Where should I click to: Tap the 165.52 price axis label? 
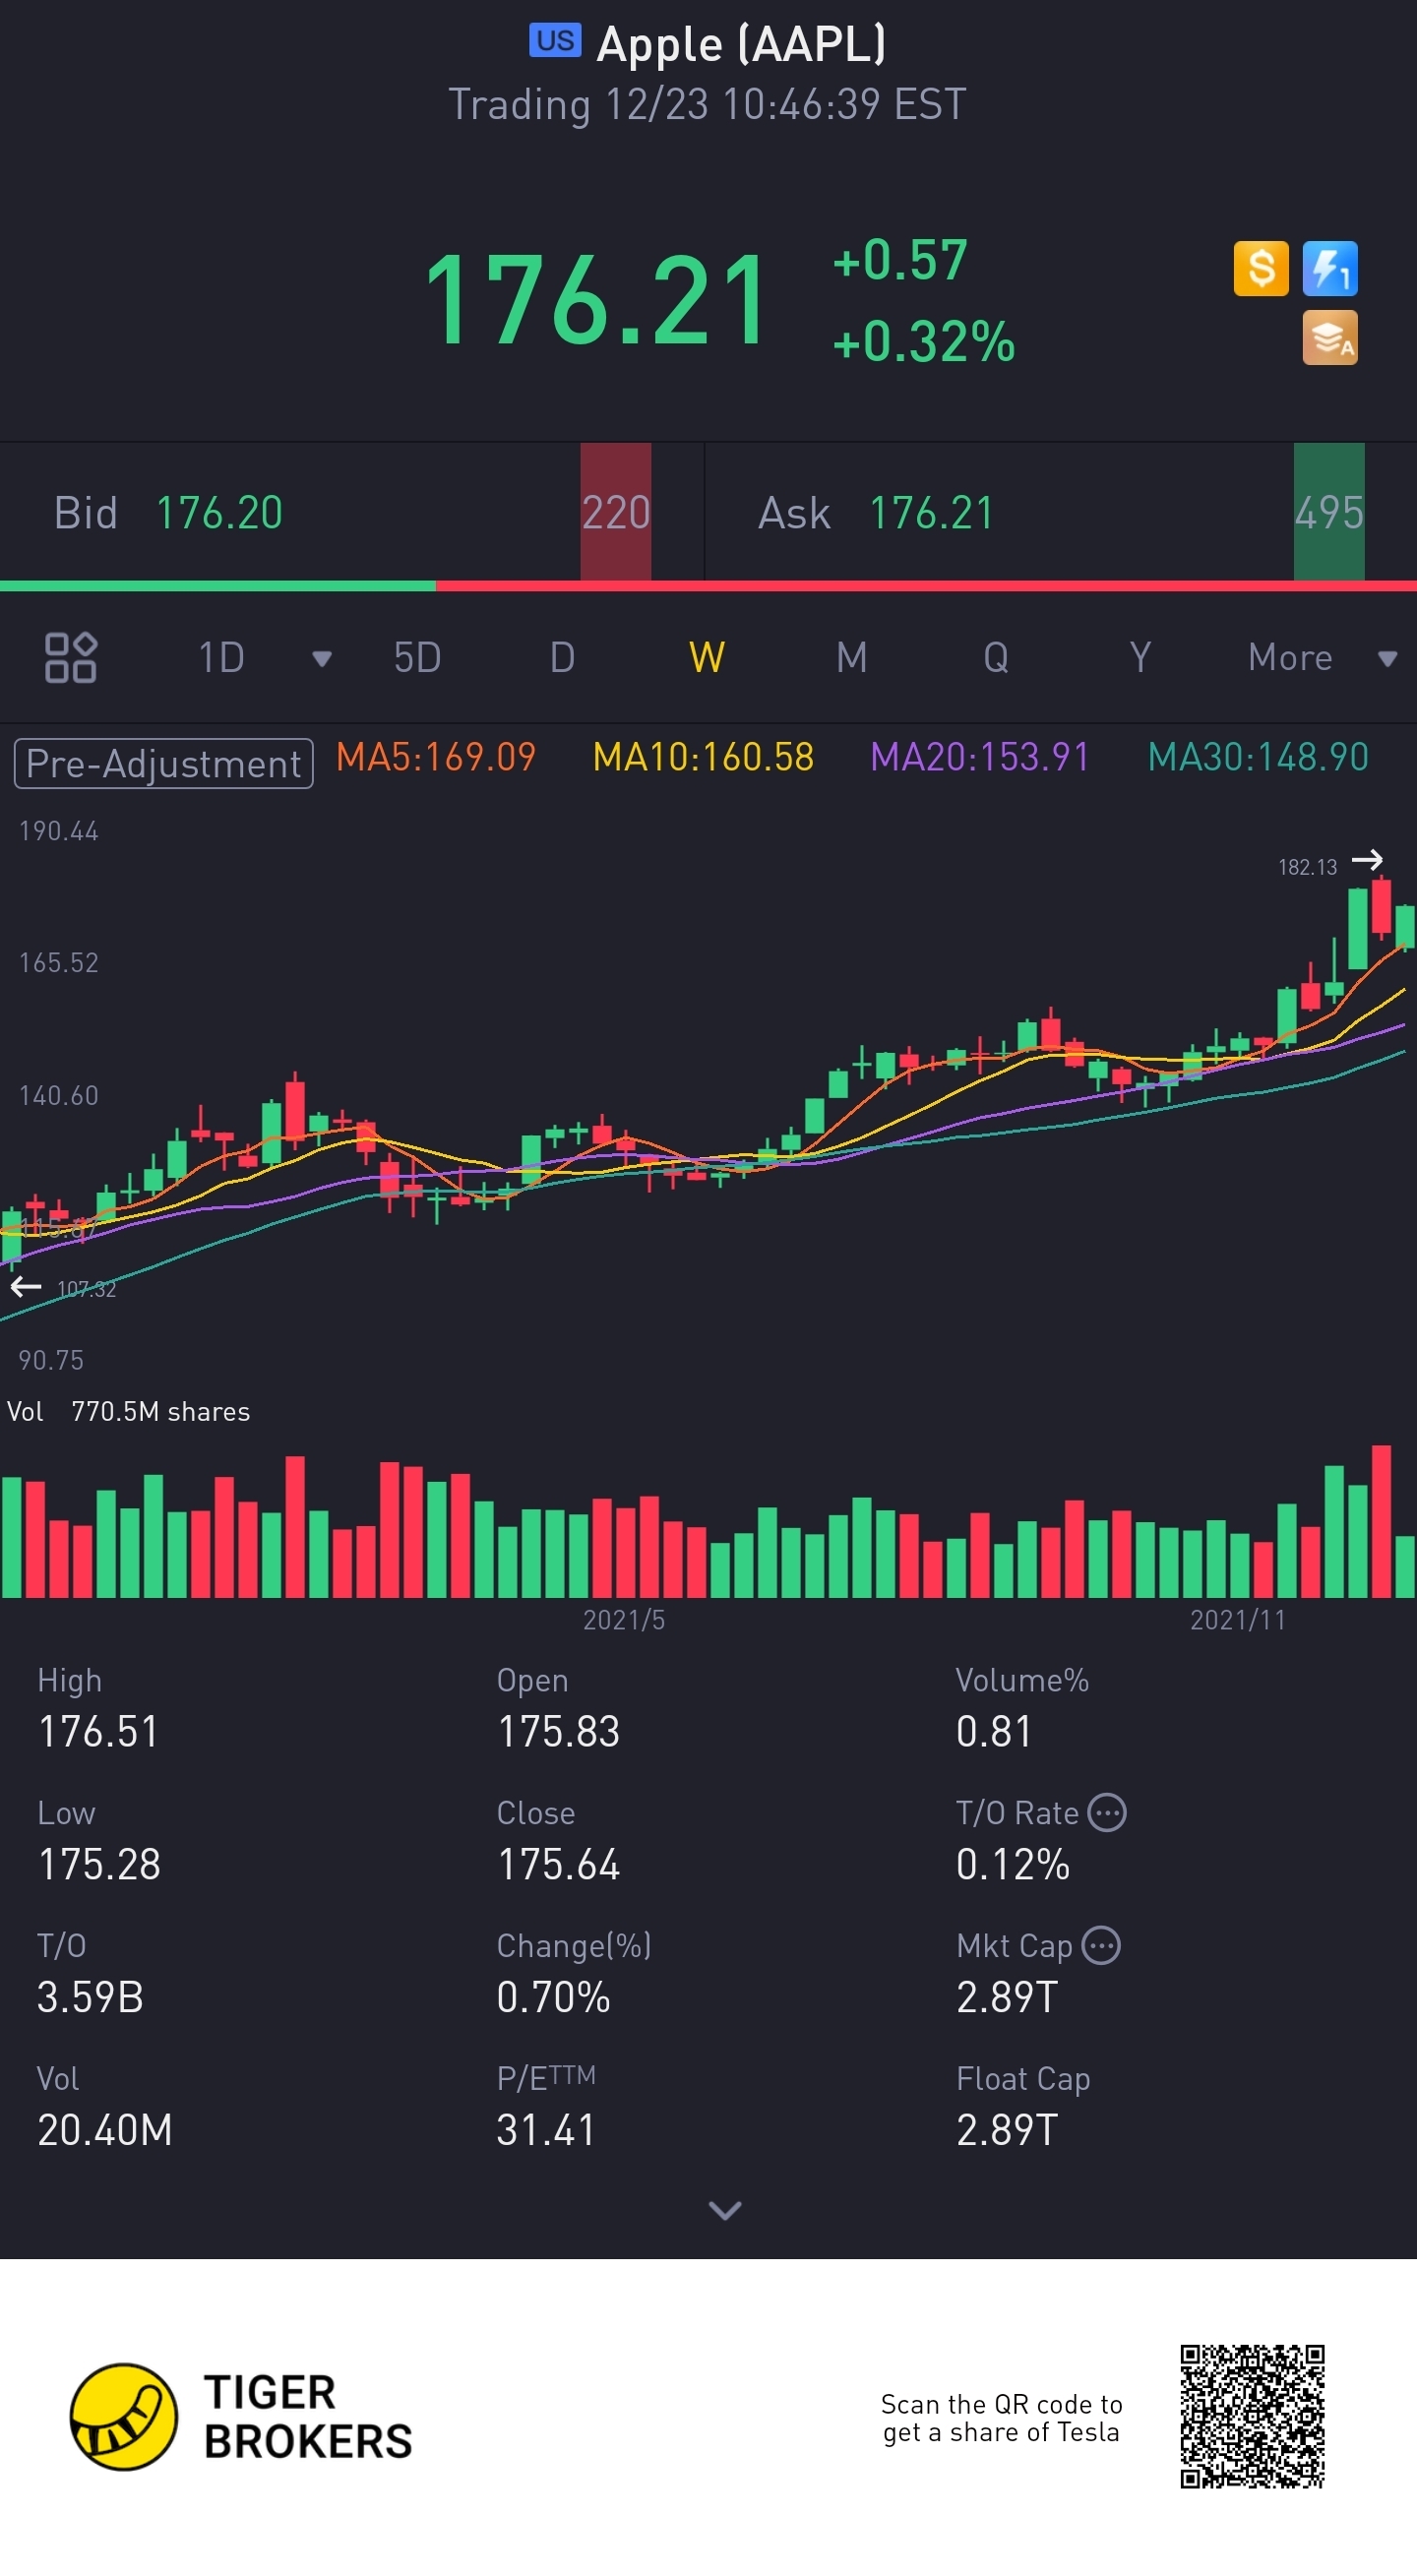click(x=59, y=963)
